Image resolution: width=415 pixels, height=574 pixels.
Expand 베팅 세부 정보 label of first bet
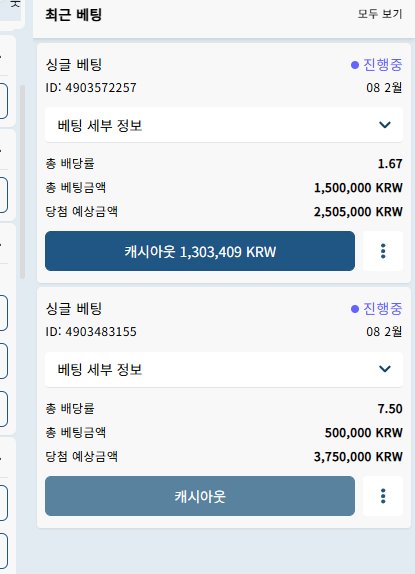100,126
